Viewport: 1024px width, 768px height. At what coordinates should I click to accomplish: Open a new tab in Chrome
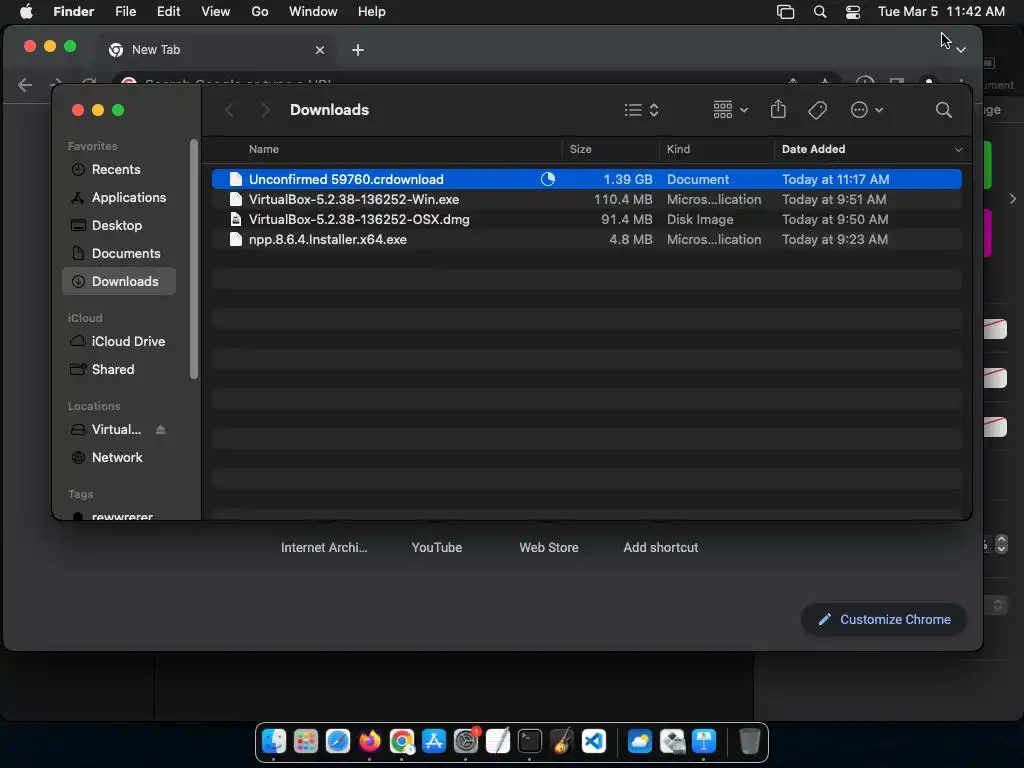pos(358,50)
